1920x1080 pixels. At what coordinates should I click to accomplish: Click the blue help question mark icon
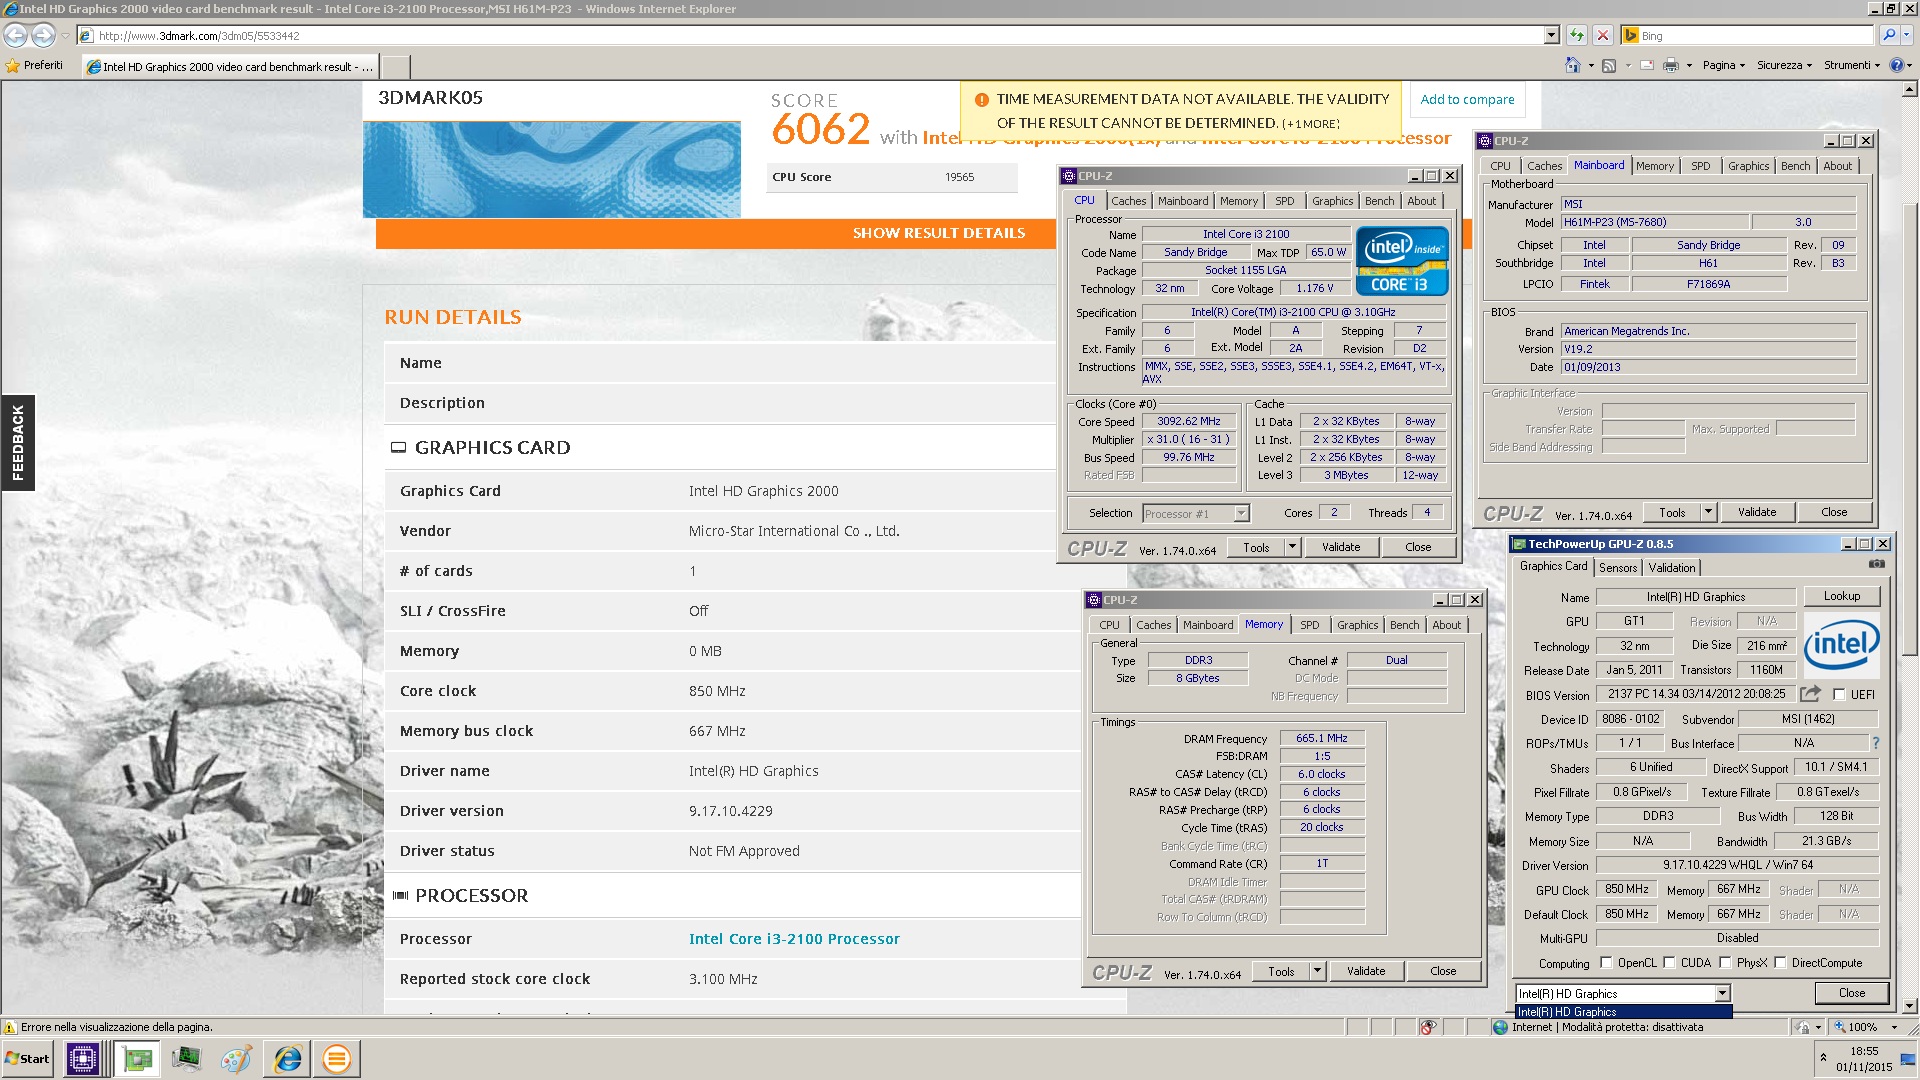tap(1898, 65)
